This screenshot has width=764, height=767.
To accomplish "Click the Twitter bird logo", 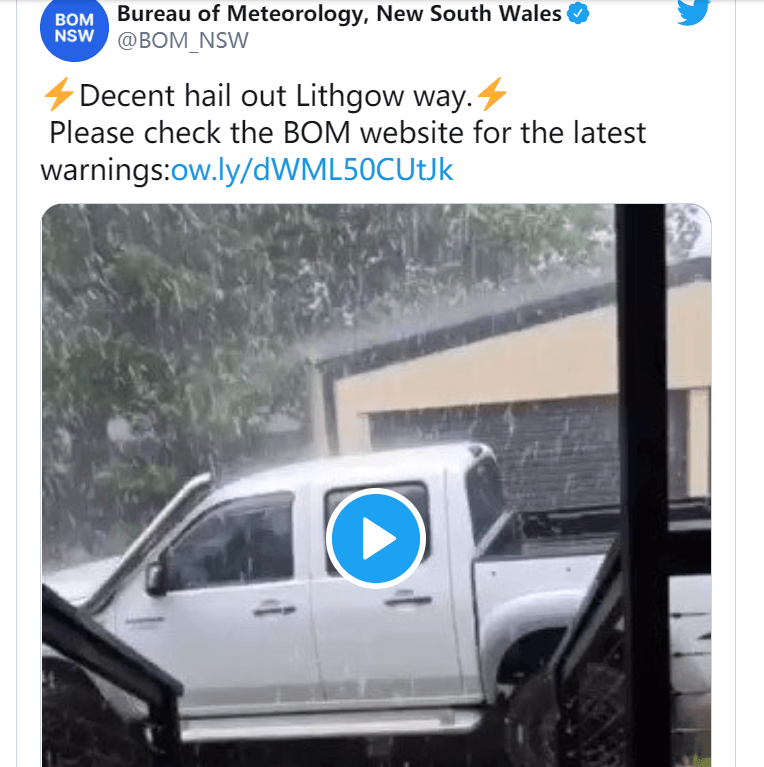I will [694, 11].
